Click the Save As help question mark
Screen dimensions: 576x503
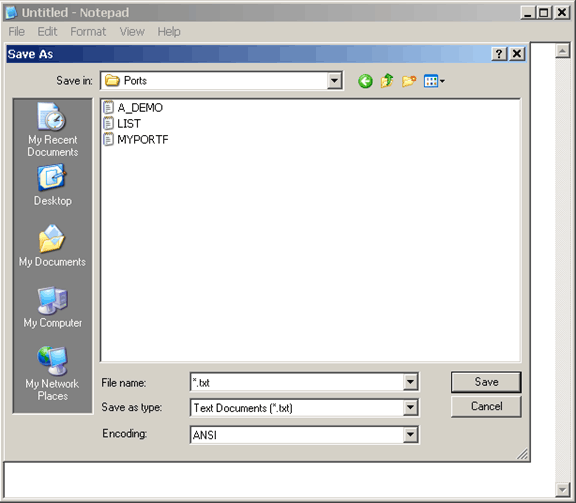click(499, 54)
